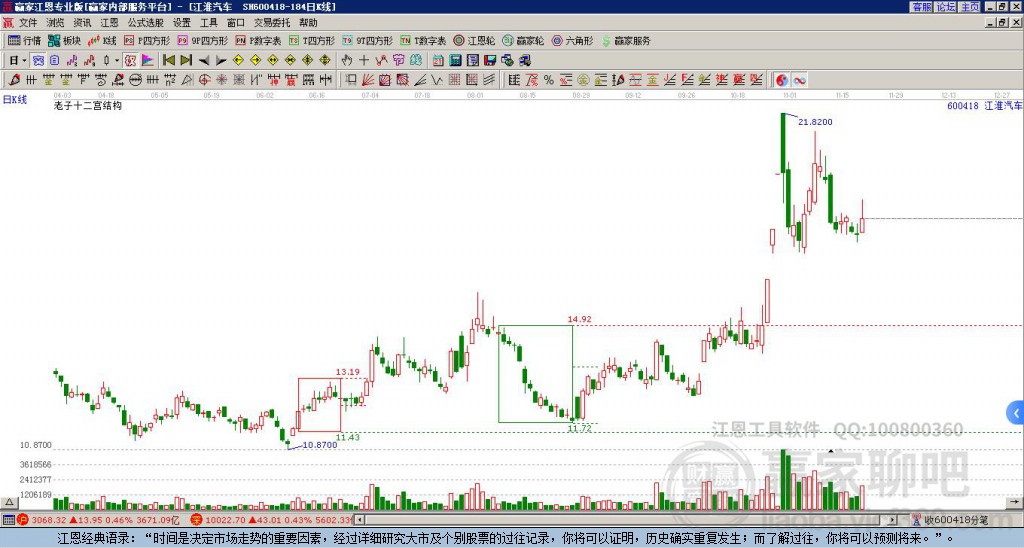The height and width of the screenshot is (548, 1024).
Task: Open the 帮助 menu
Action: click(x=308, y=23)
